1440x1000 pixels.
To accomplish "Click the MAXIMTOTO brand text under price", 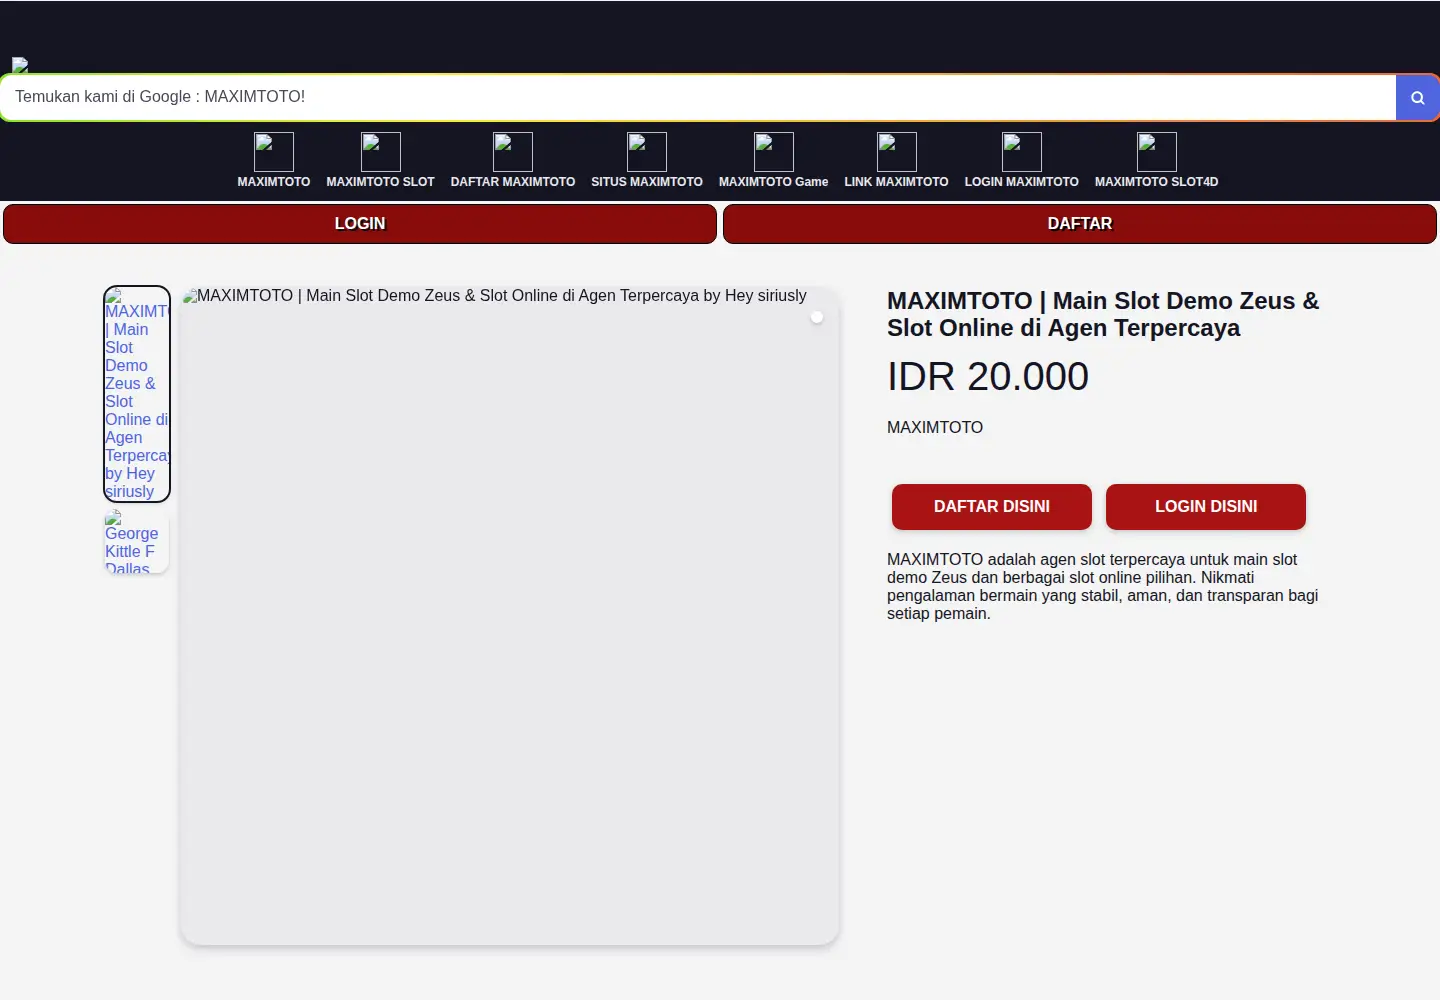I will point(935,427).
